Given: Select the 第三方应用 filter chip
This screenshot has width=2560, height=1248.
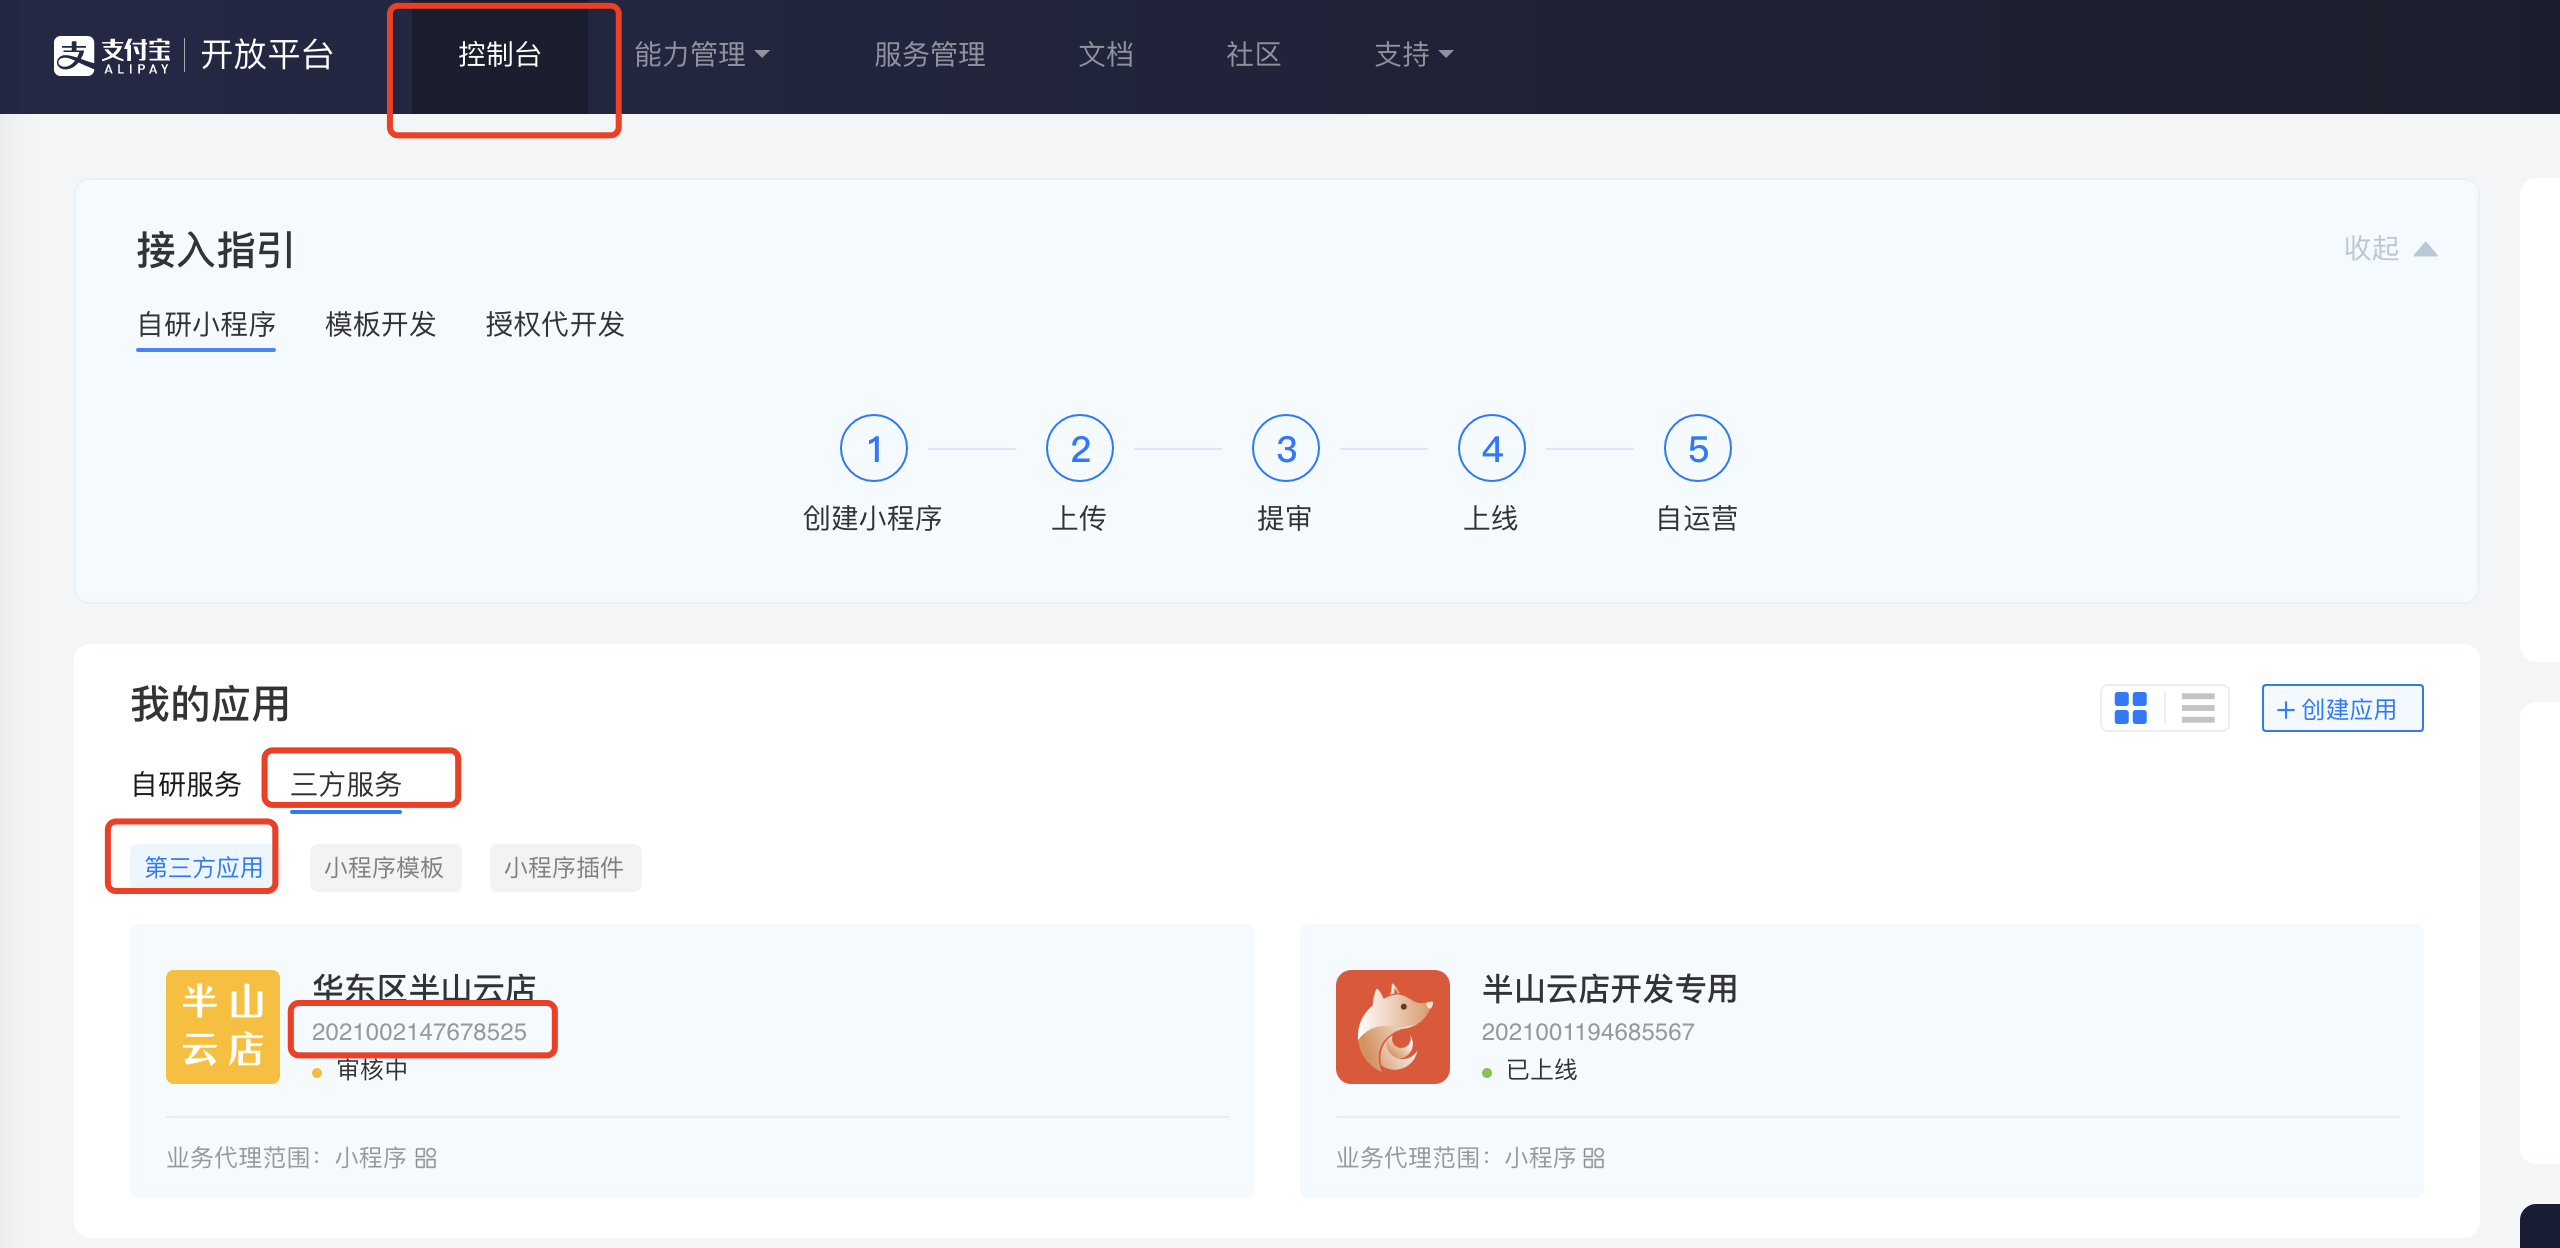Looking at the screenshot, I should [x=204, y=867].
